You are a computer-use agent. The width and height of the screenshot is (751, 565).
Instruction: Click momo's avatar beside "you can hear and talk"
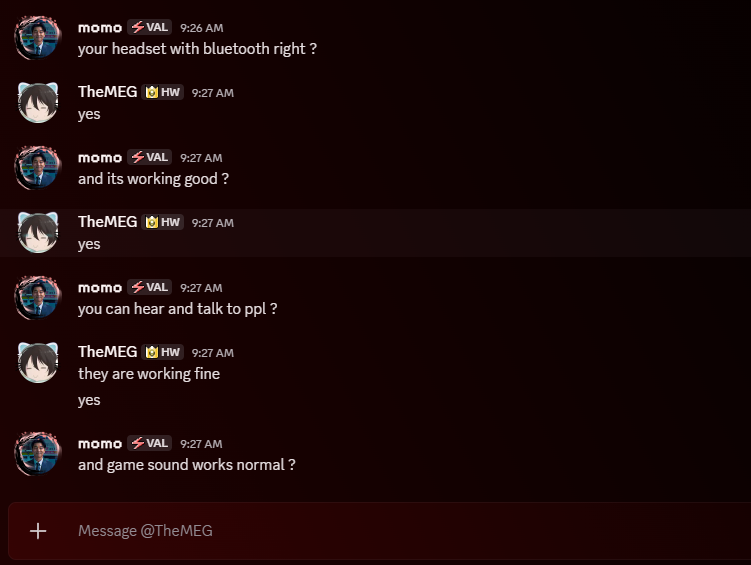(x=38, y=297)
